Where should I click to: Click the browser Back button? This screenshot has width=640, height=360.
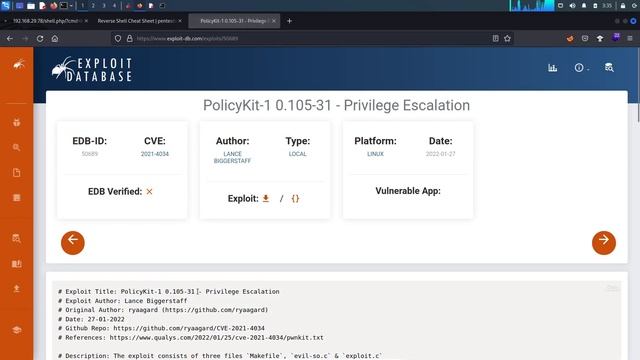(10, 38)
